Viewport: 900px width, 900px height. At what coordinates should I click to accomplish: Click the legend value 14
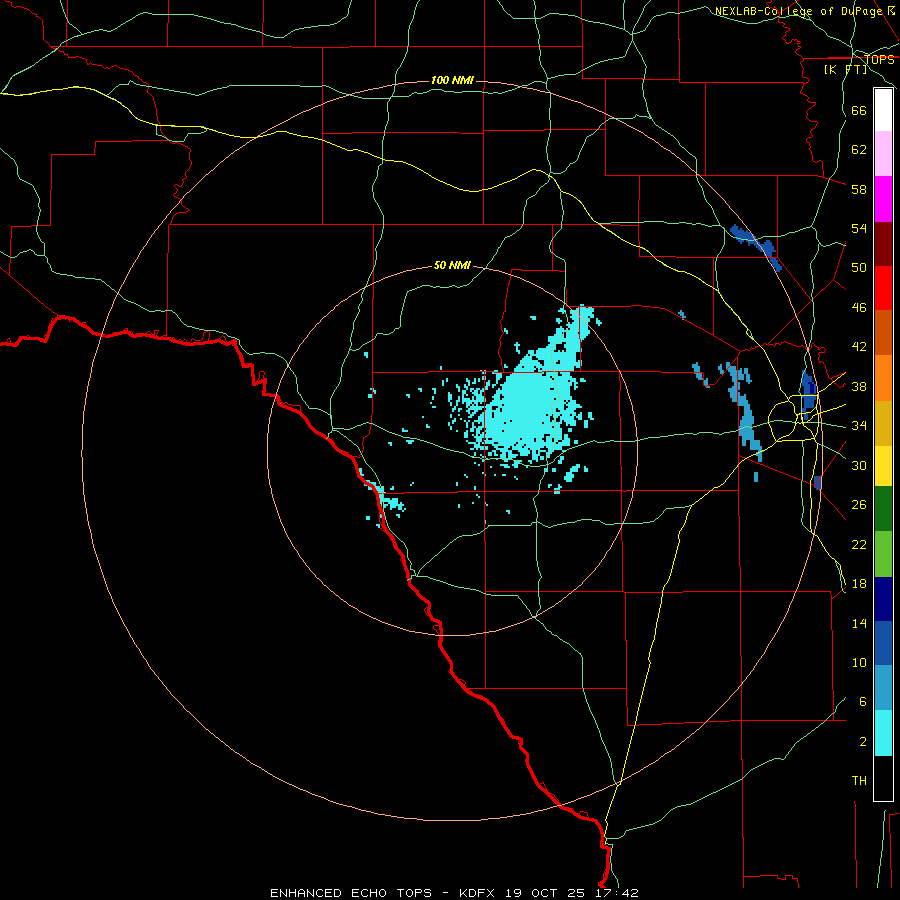859,623
